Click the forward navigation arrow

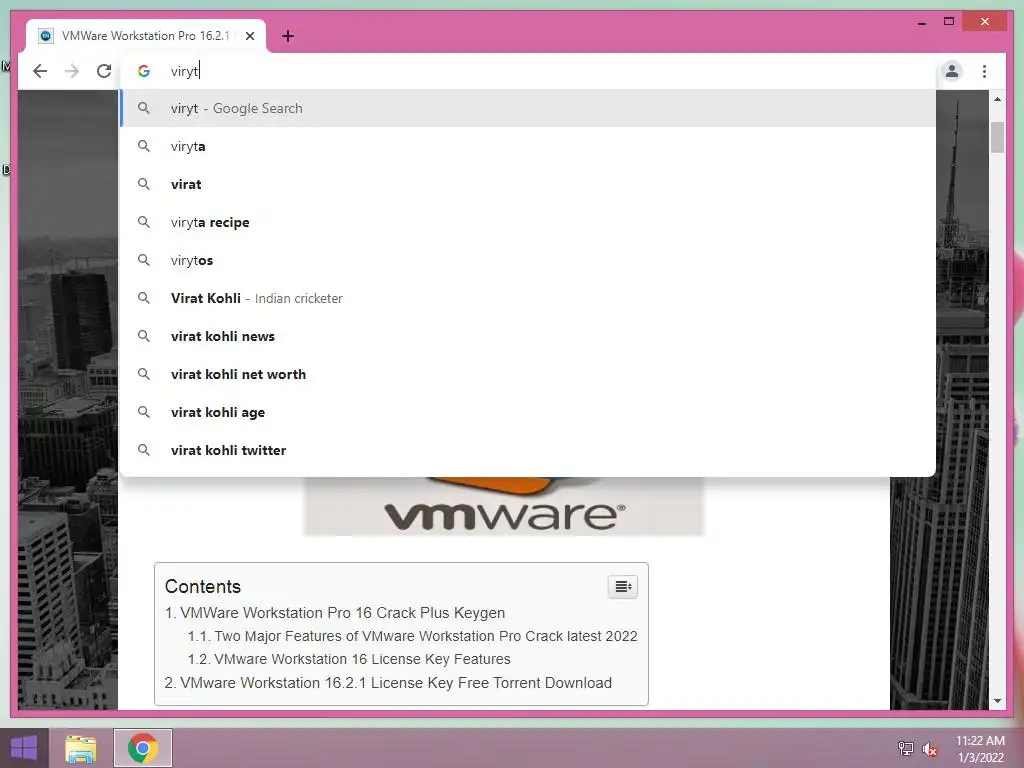pyautogui.click(x=72, y=71)
